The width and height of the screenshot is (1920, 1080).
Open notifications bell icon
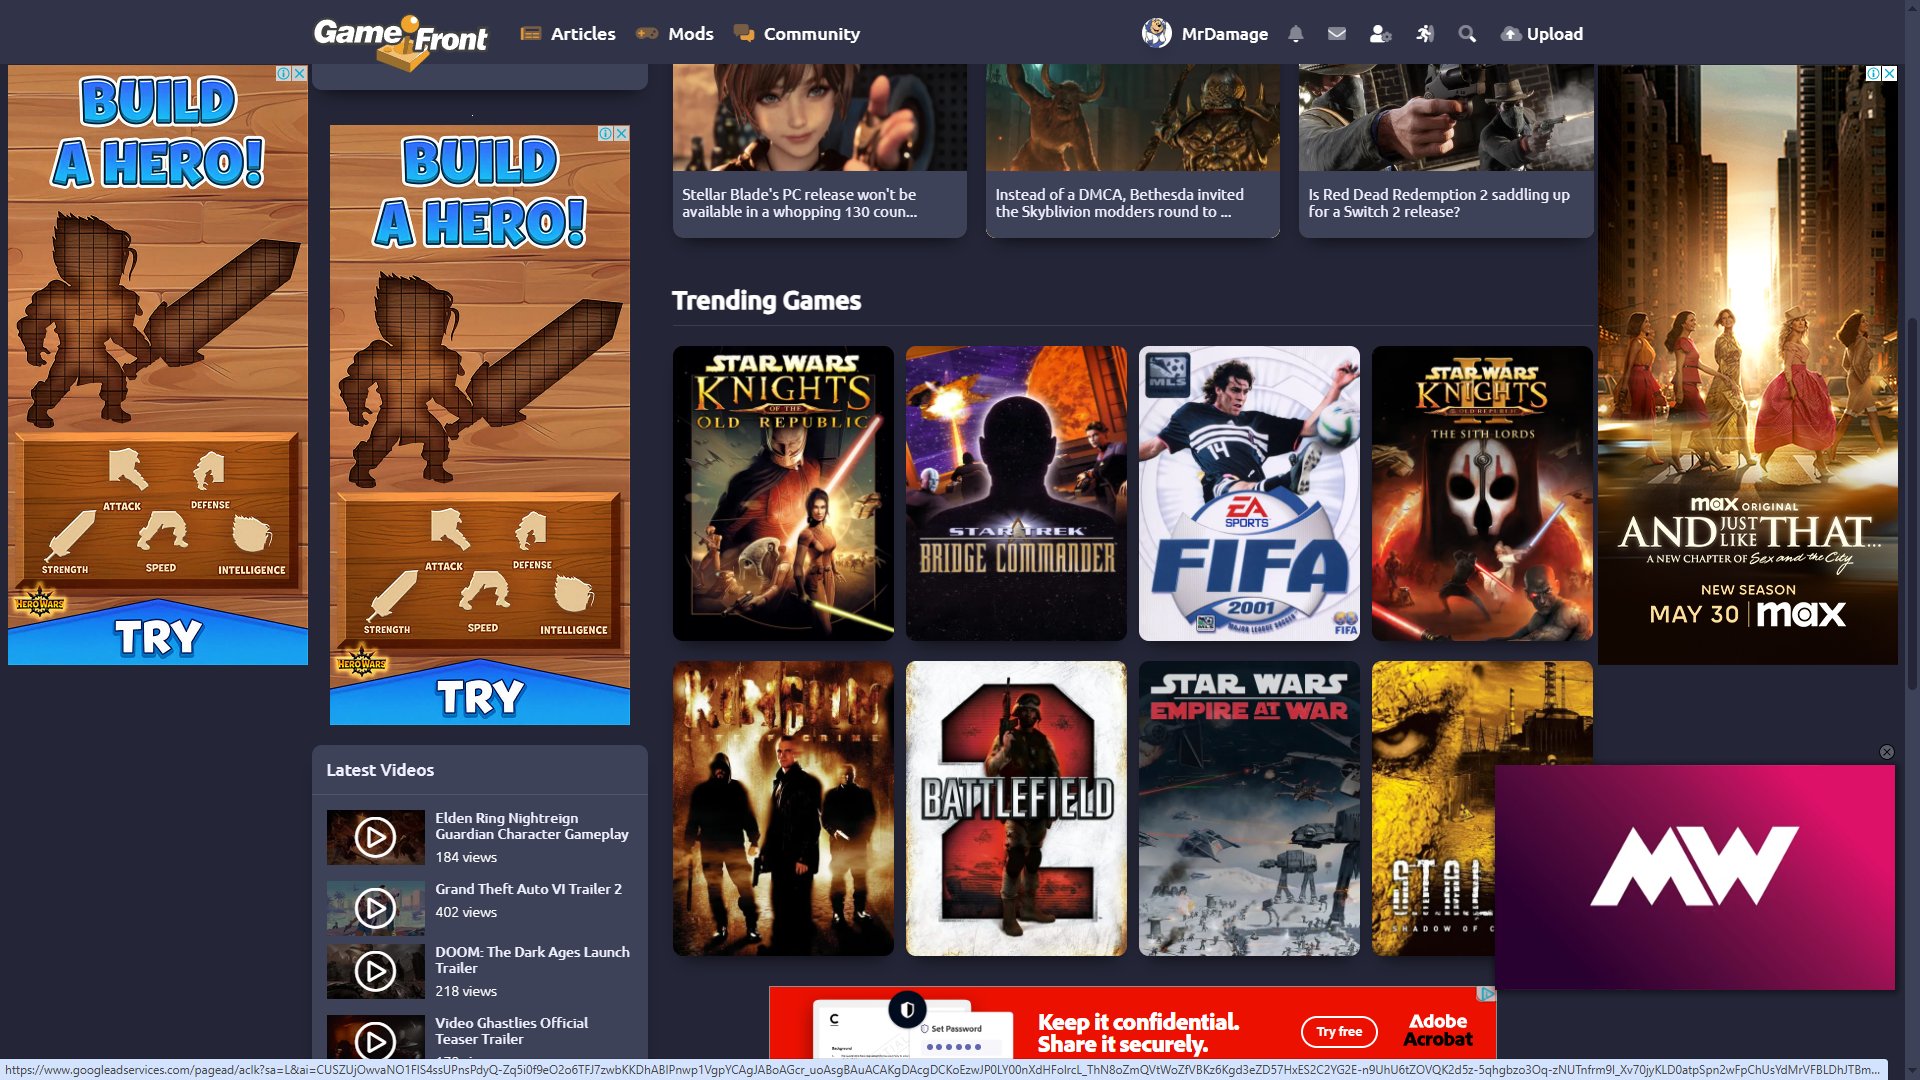1296,34
